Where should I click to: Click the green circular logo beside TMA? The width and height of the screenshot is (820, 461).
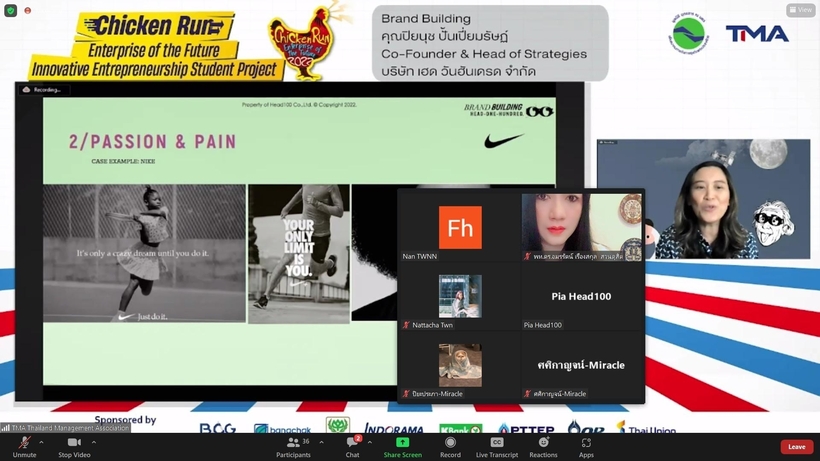[x=689, y=32]
